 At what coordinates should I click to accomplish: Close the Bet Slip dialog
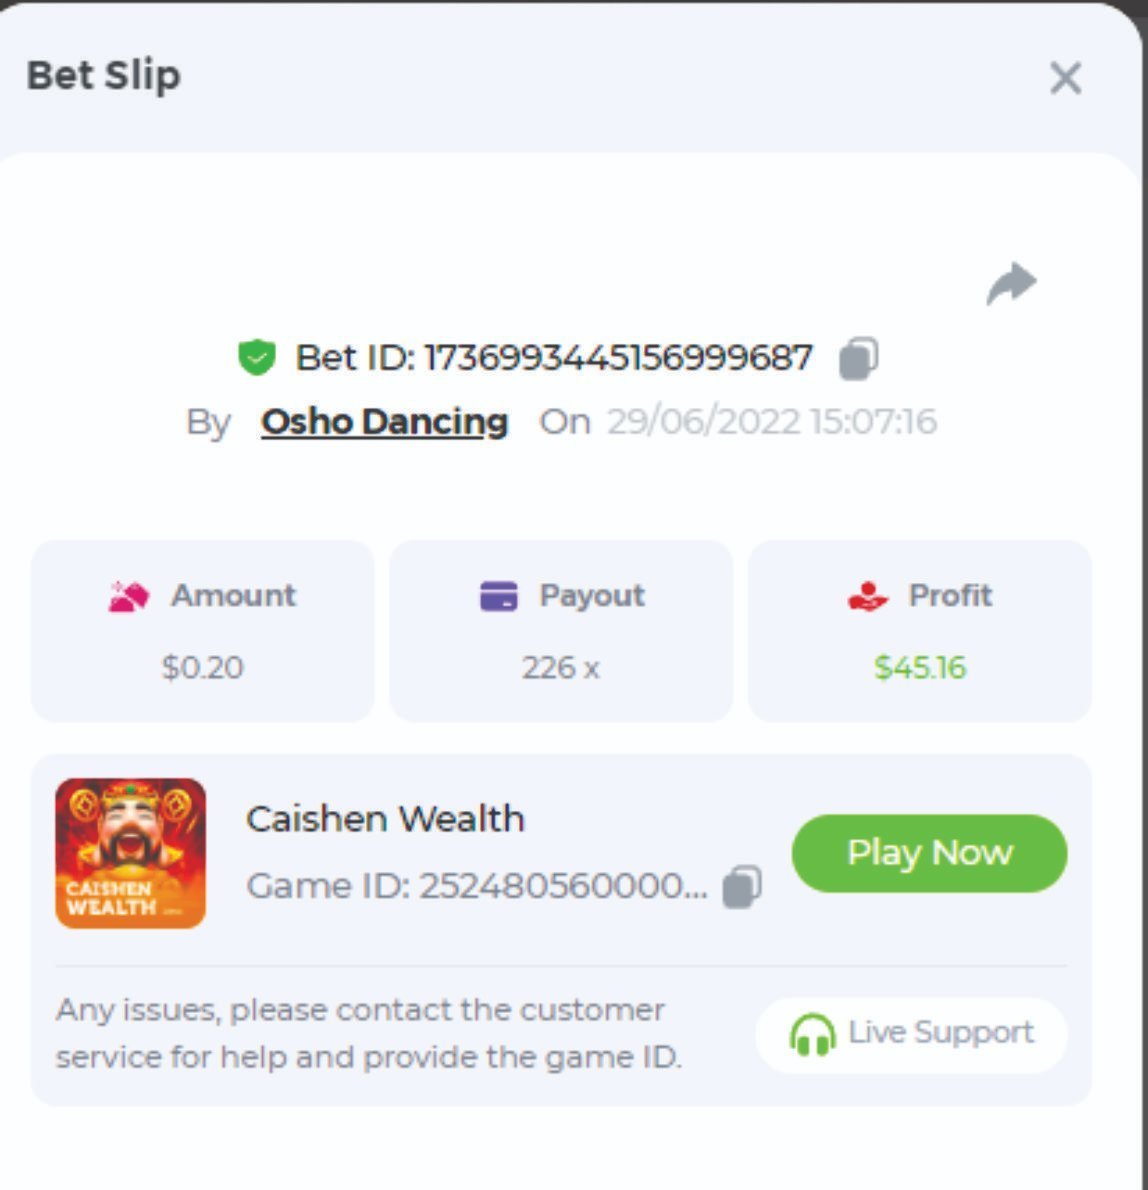click(x=1065, y=77)
